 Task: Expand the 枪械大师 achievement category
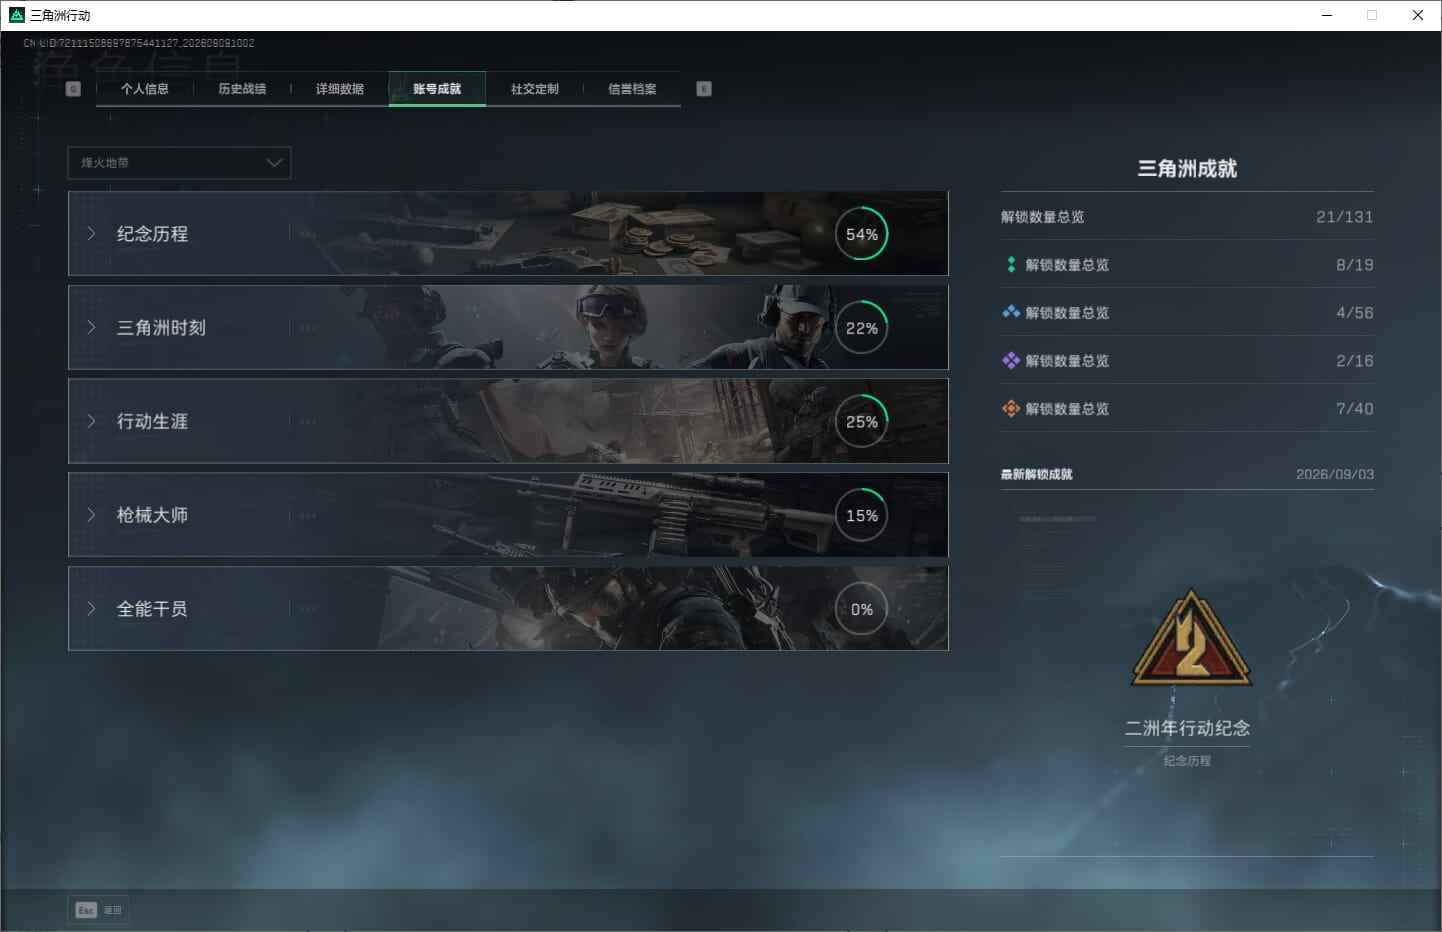[508, 515]
